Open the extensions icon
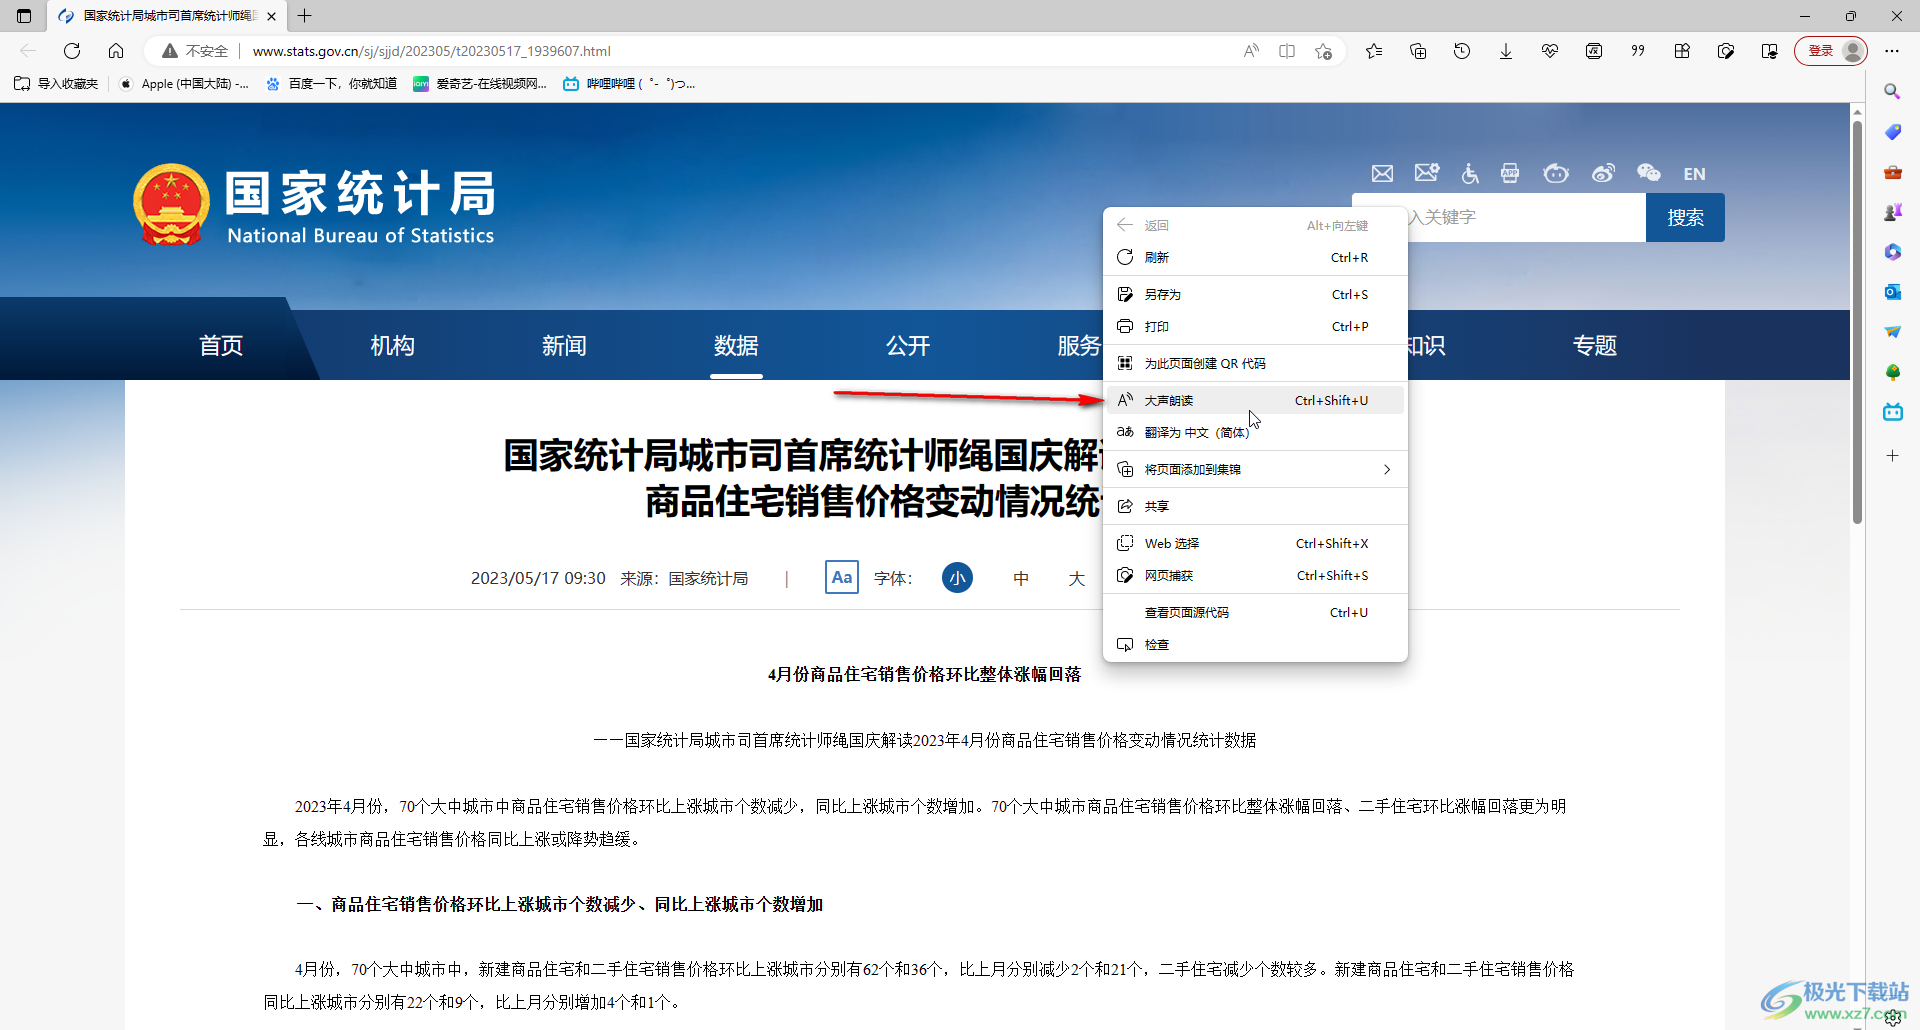1920x1030 pixels. click(x=1682, y=51)
